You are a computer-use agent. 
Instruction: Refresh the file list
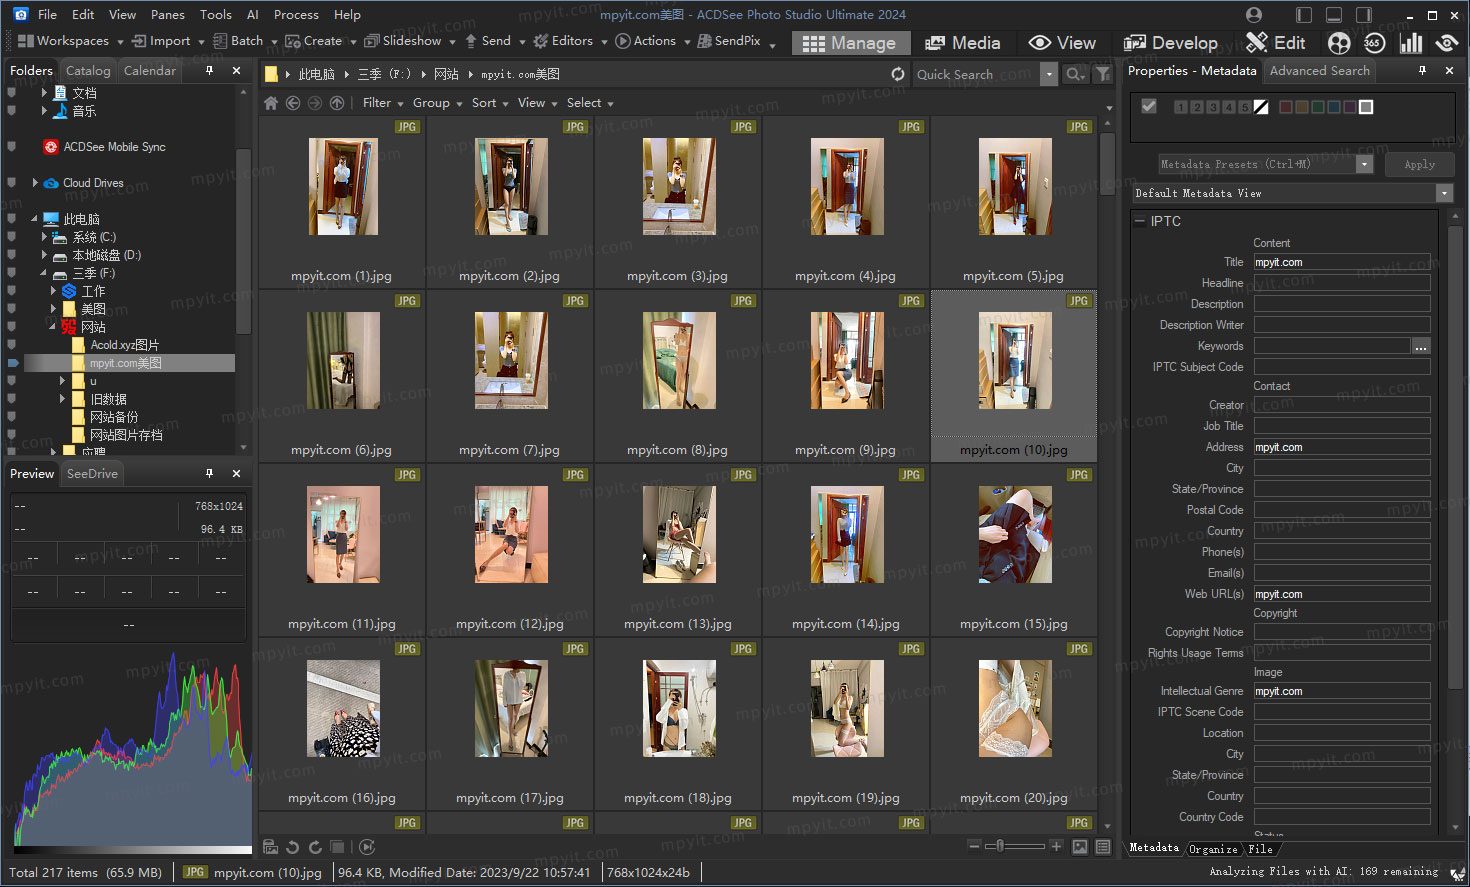(898, 74)
